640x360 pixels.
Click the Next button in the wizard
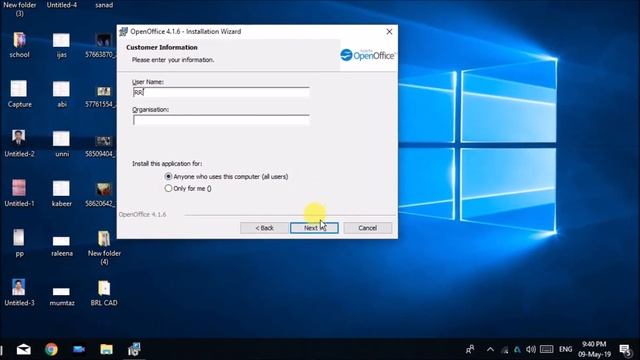pos(314,228)
